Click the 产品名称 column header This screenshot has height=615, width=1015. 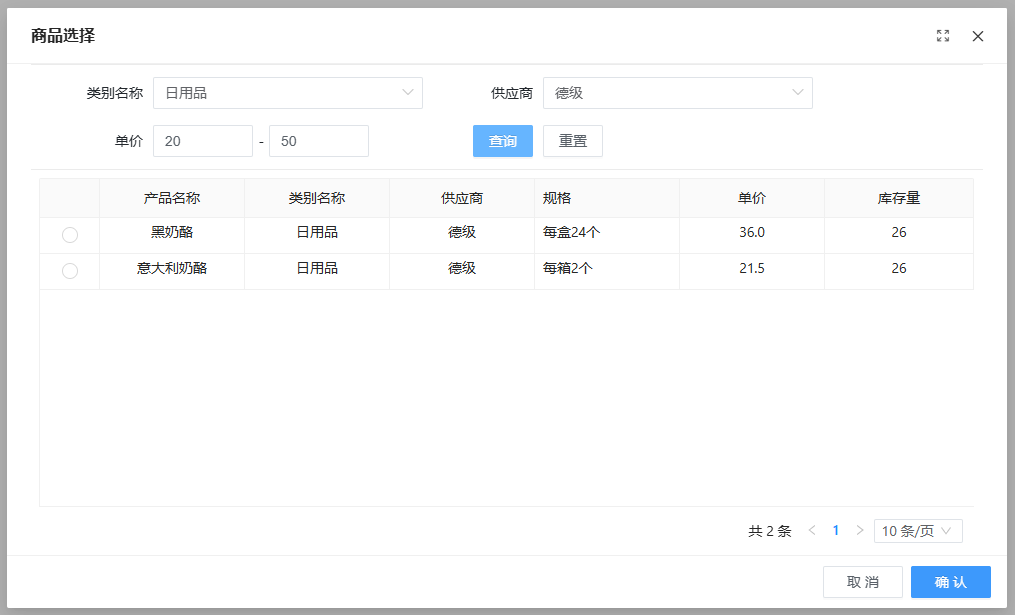click(172, 198)
